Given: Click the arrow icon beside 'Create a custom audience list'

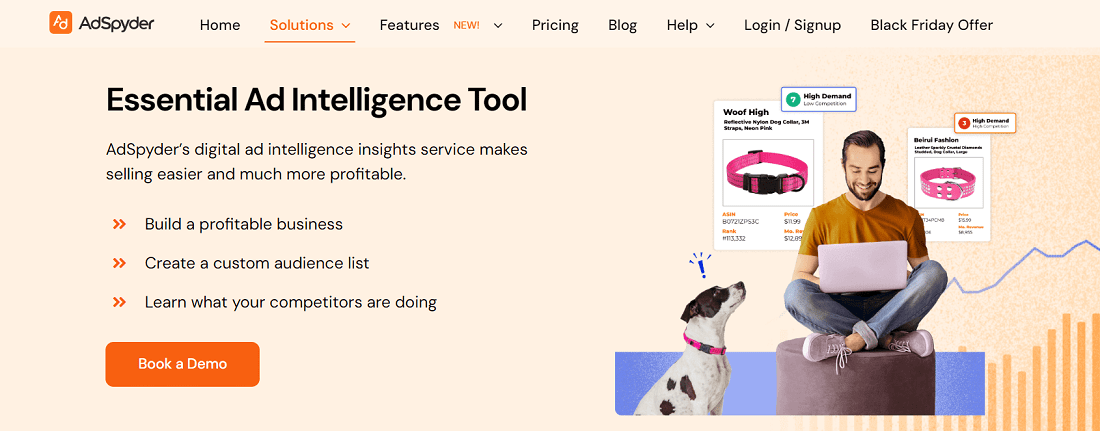Looking at the screenshot, I should (119, 263).
